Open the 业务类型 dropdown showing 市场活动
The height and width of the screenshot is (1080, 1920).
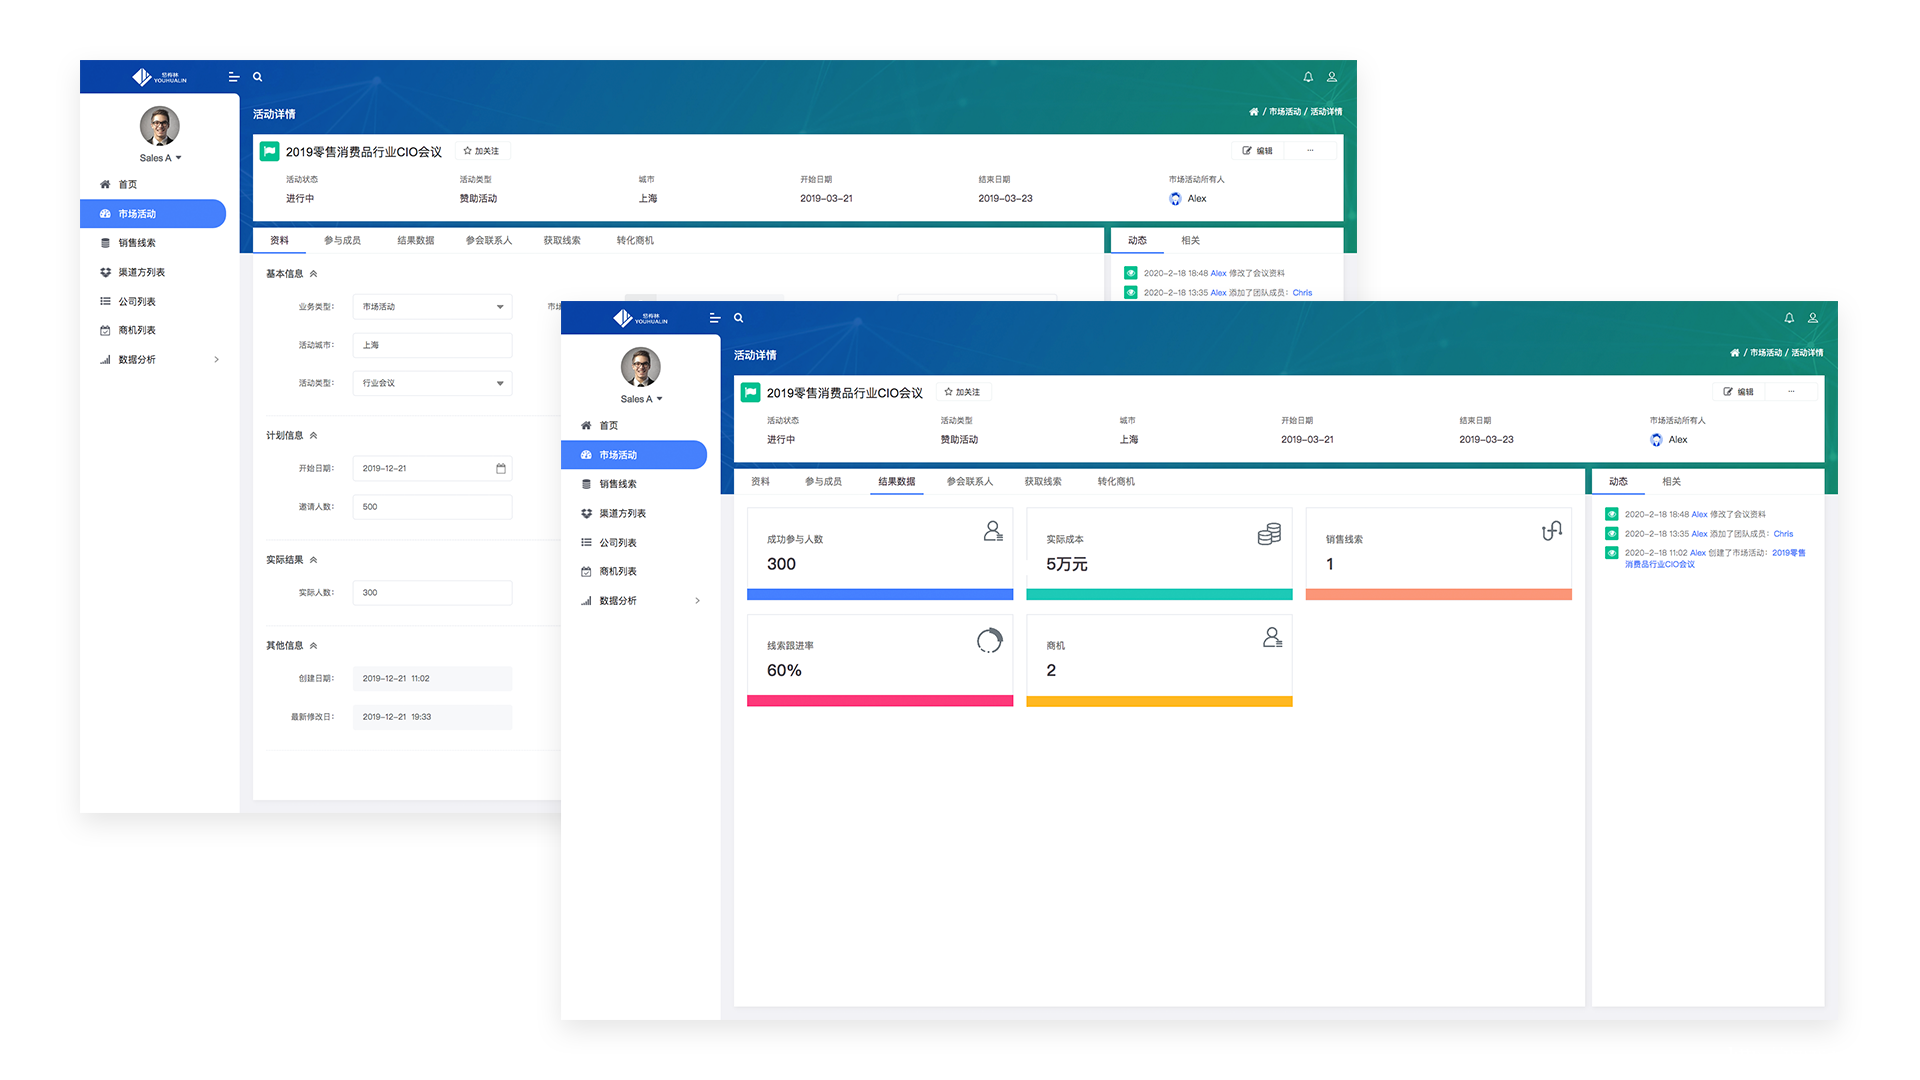click(432, 307)
